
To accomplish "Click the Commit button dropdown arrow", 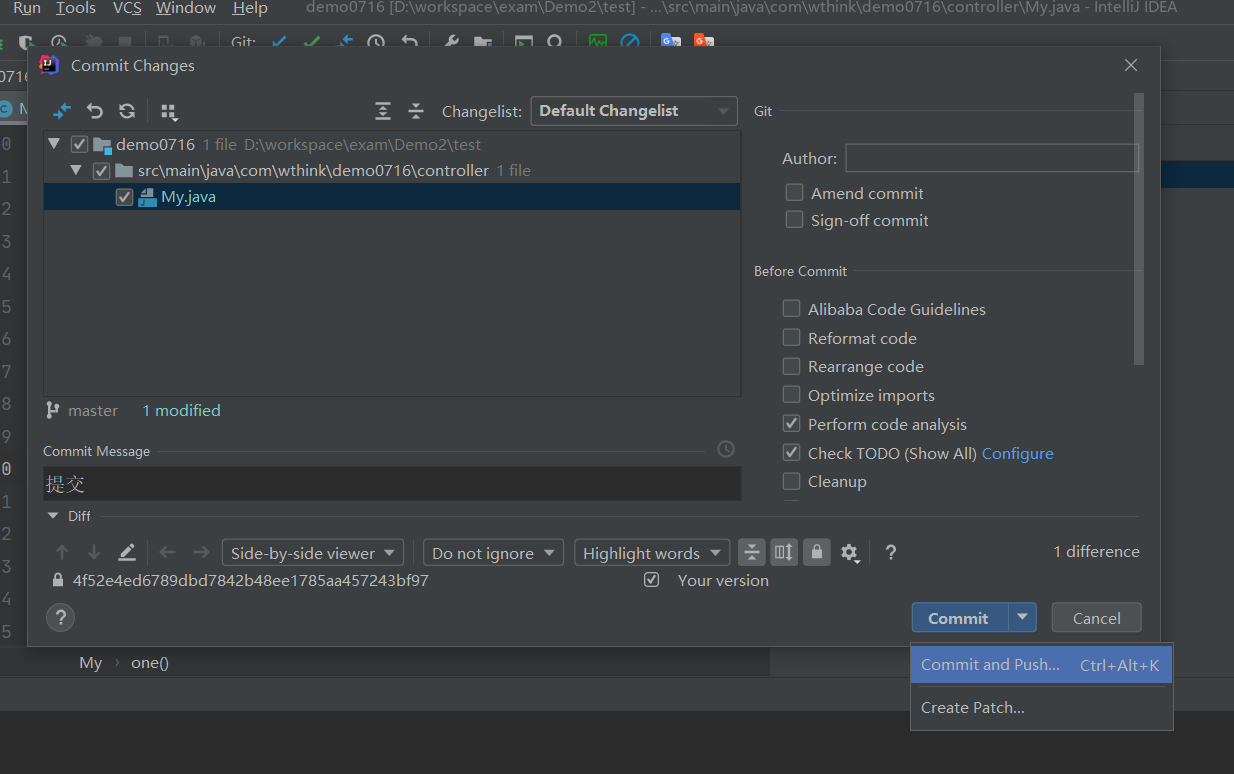I will [1022, 617].
